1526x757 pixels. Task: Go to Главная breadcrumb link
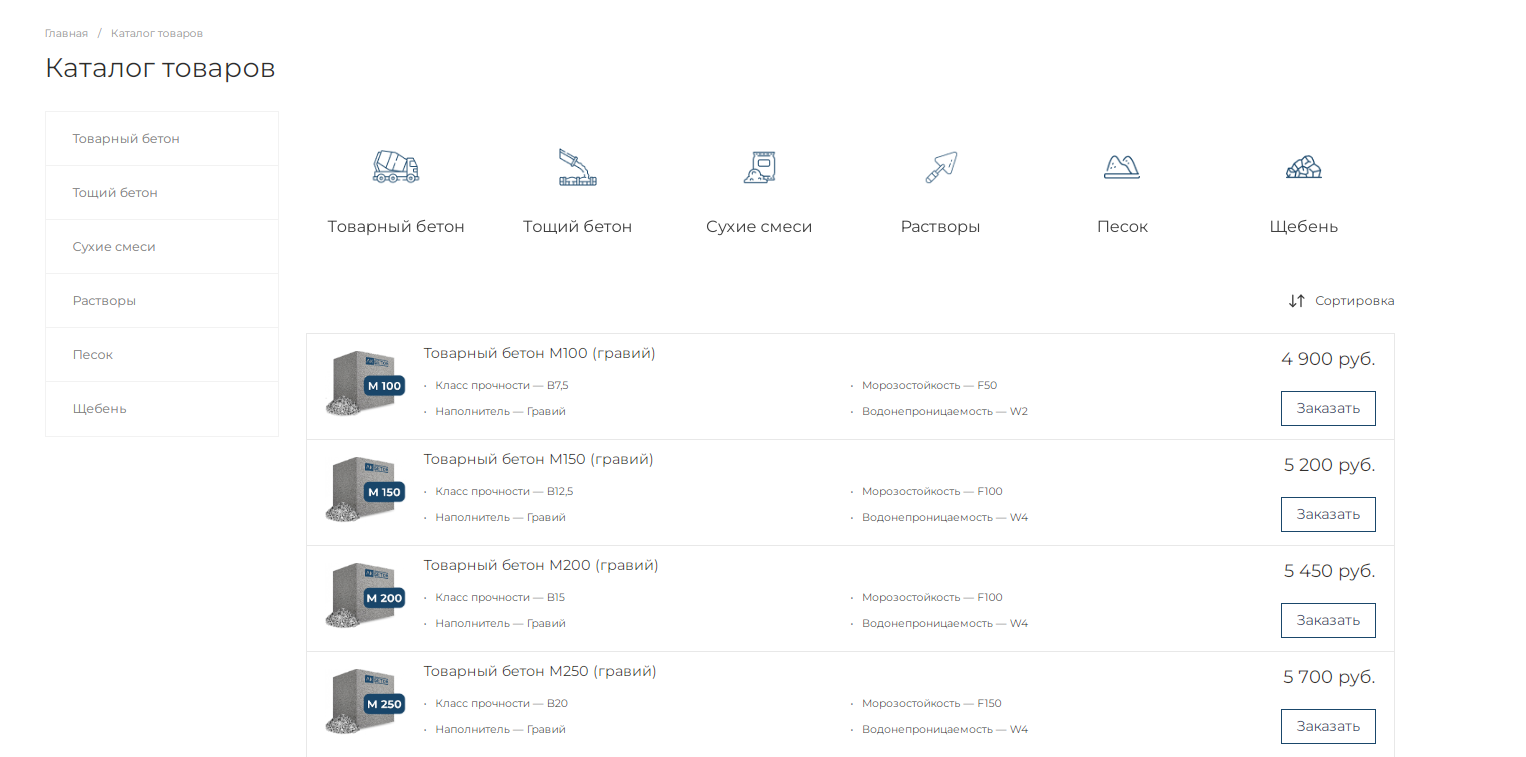coord(66,33)
